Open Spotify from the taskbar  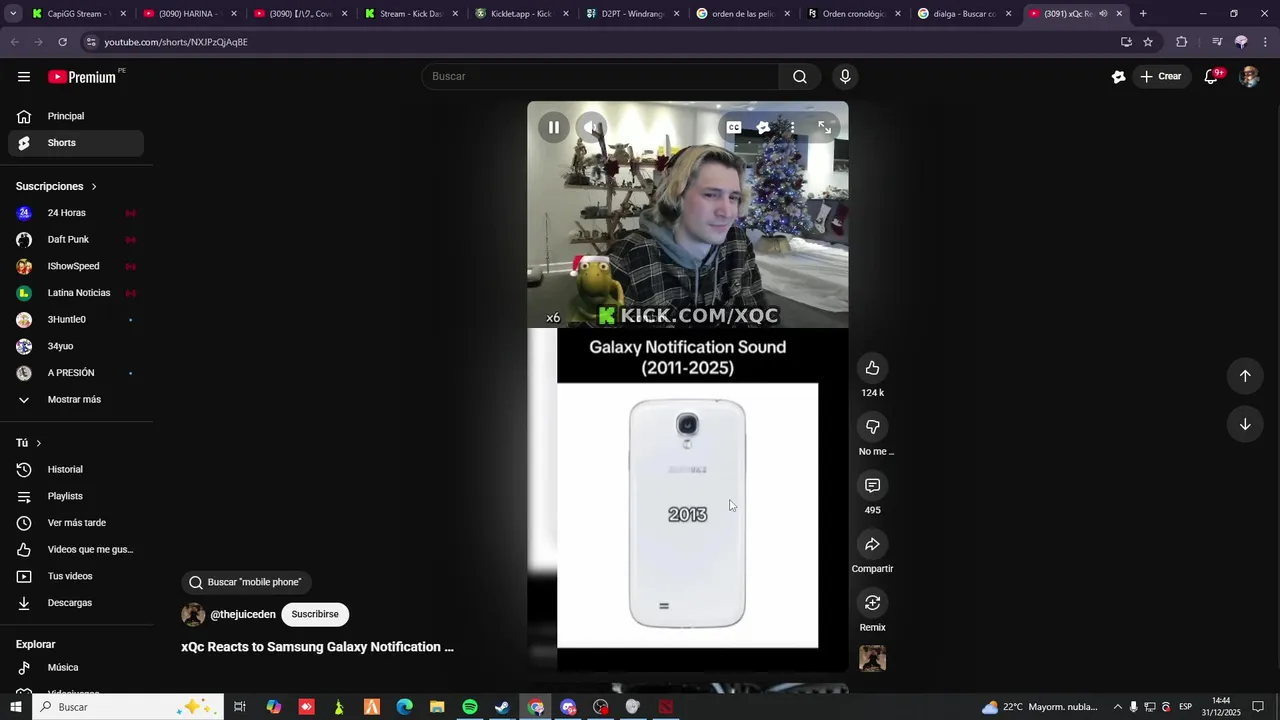coord(470,707)
